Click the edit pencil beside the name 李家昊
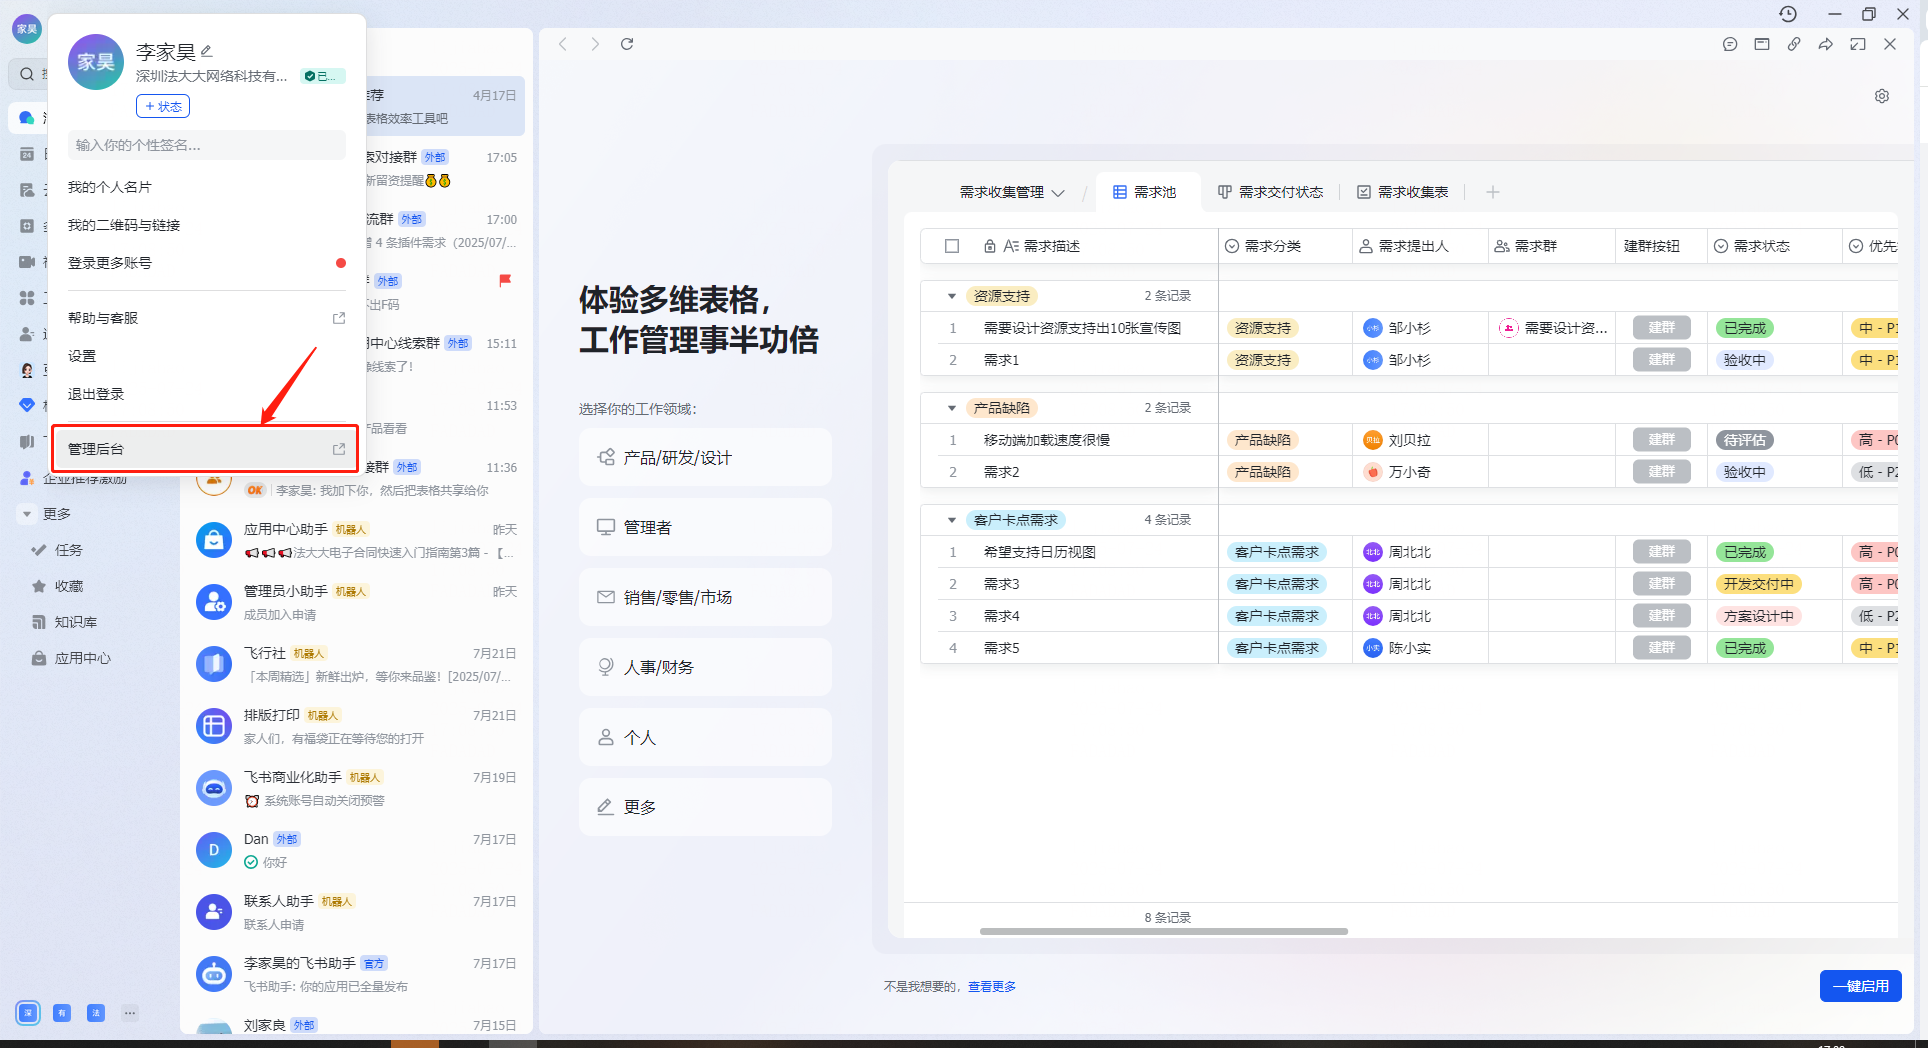The height and width of the screenshot is (1048, 1928). pyautogui.click(x=207, y=51)
